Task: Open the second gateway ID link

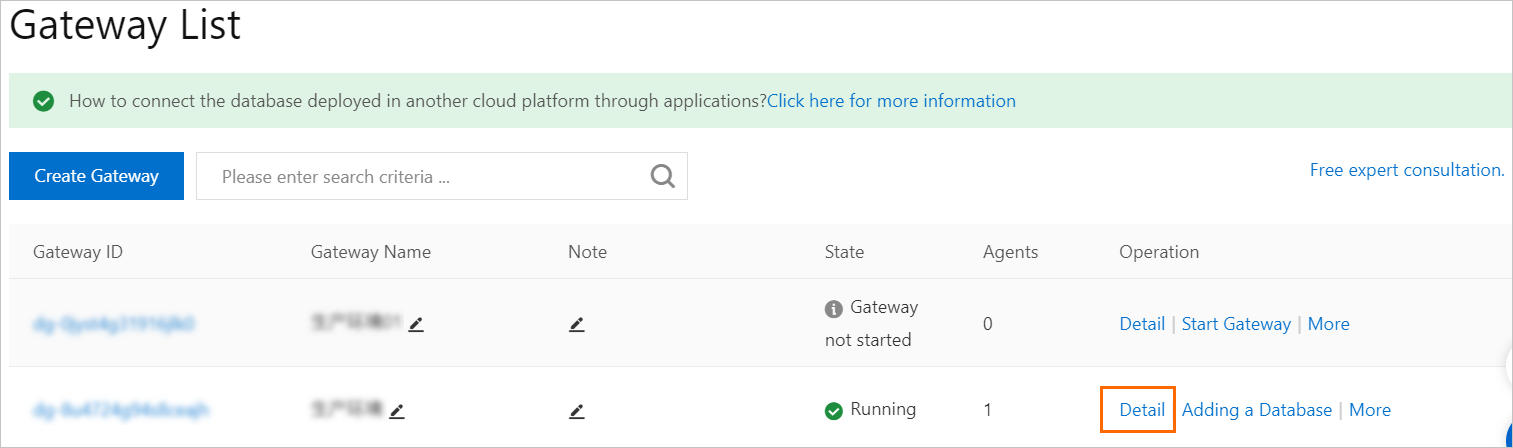Action: (x=120, y=410)
